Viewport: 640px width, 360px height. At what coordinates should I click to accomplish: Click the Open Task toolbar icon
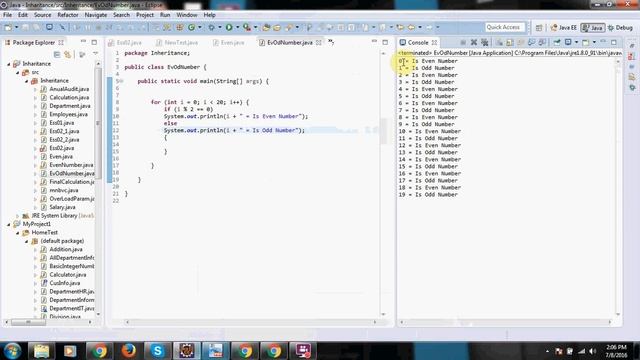277,27
